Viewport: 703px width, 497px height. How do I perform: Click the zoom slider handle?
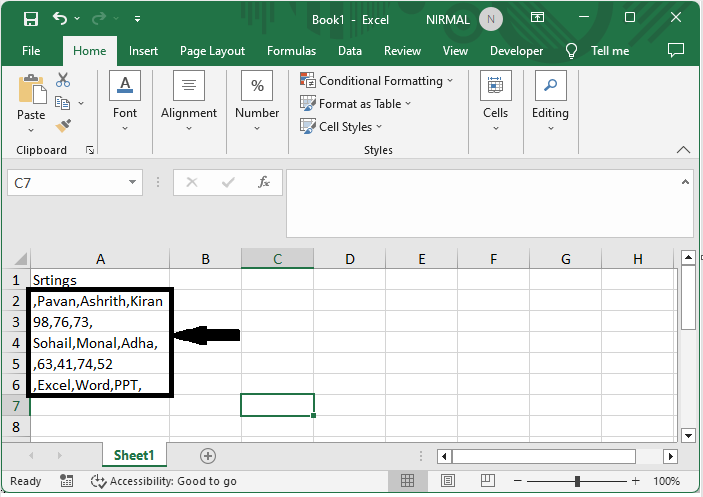(577, 481)
